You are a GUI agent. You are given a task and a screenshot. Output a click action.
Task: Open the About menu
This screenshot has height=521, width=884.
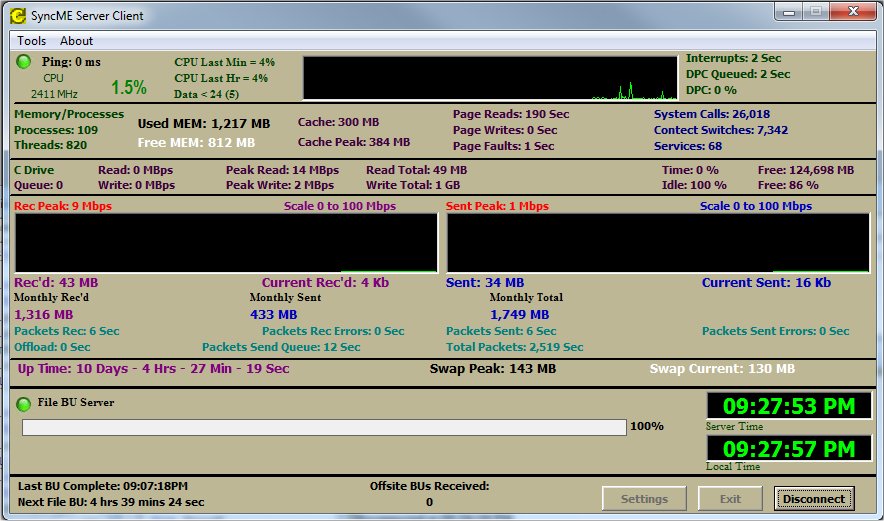77,41
